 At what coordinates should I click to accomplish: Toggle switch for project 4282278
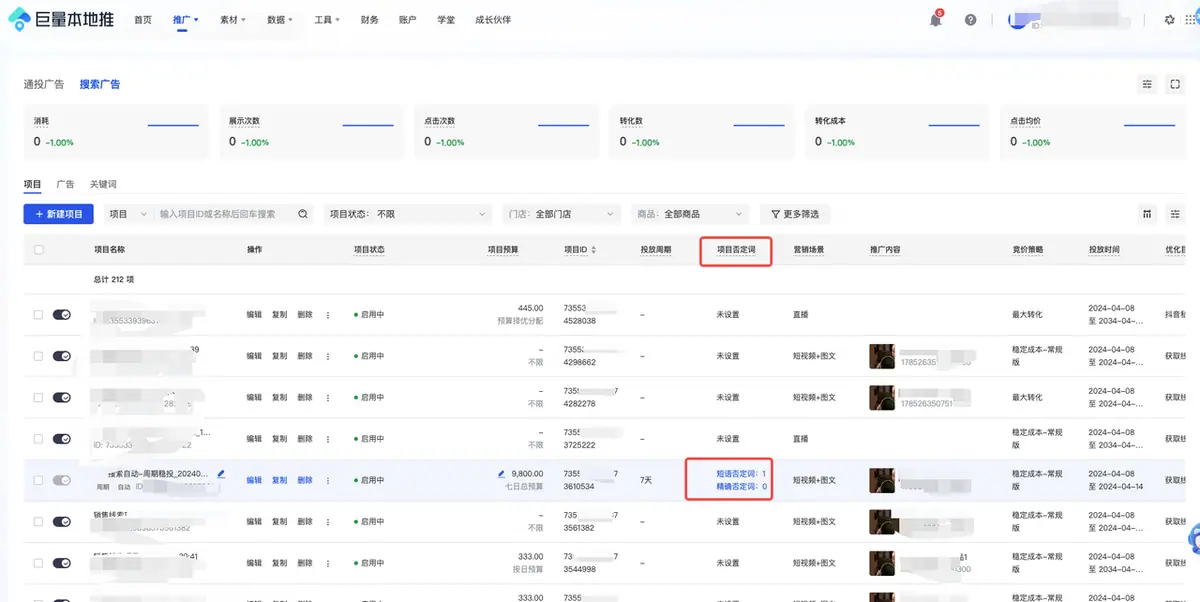click(62, 397)
